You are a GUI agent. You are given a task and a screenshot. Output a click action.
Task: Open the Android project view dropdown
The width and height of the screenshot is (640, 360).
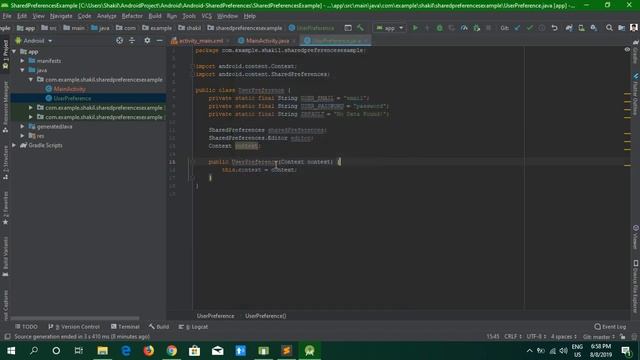(34, 41)
